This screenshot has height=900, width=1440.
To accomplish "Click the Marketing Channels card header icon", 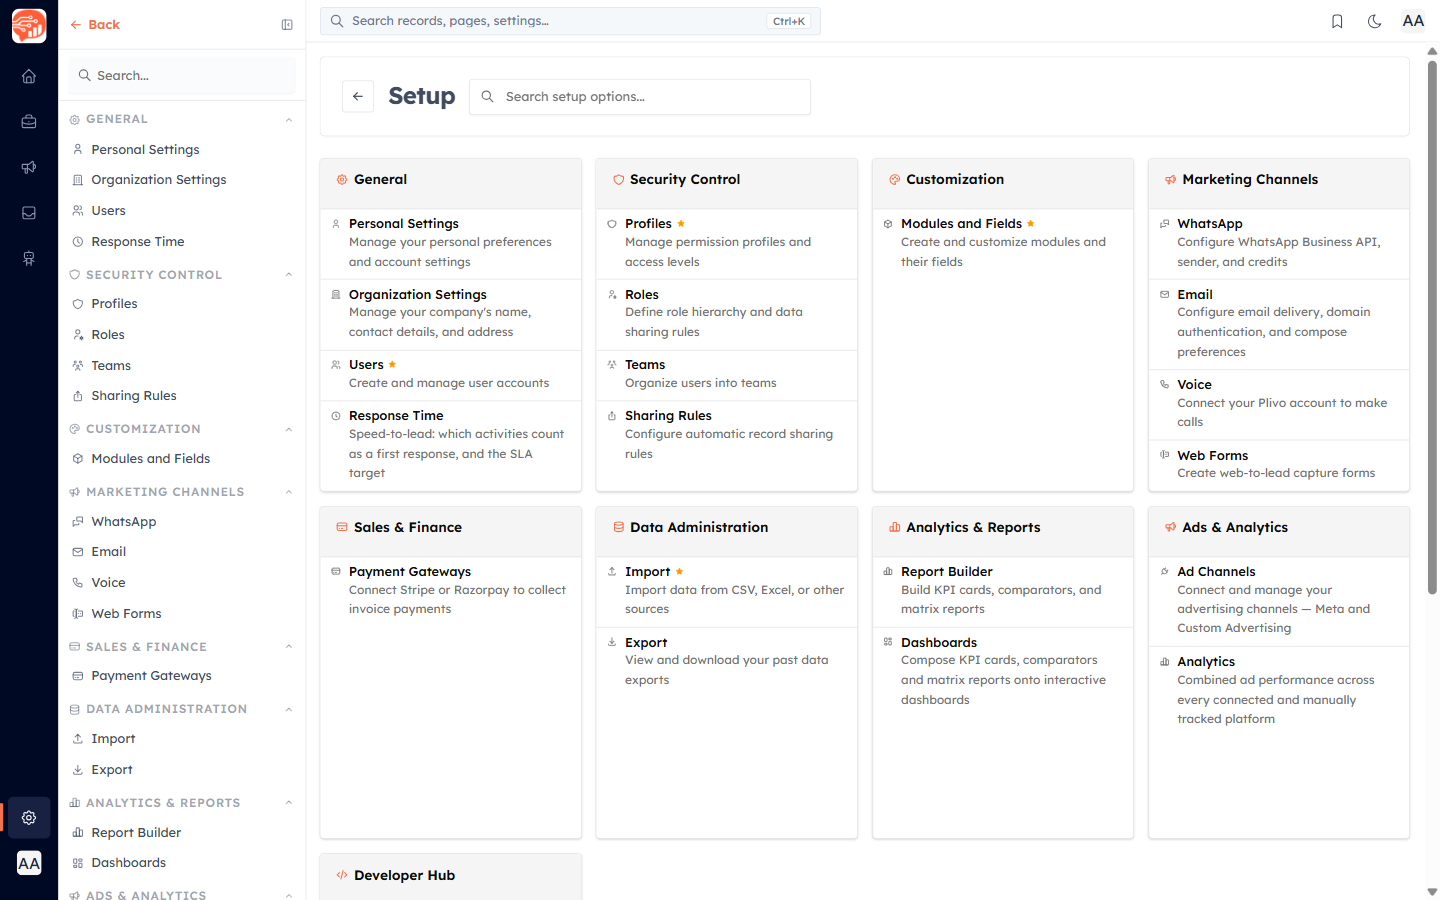I will 1170,180.
